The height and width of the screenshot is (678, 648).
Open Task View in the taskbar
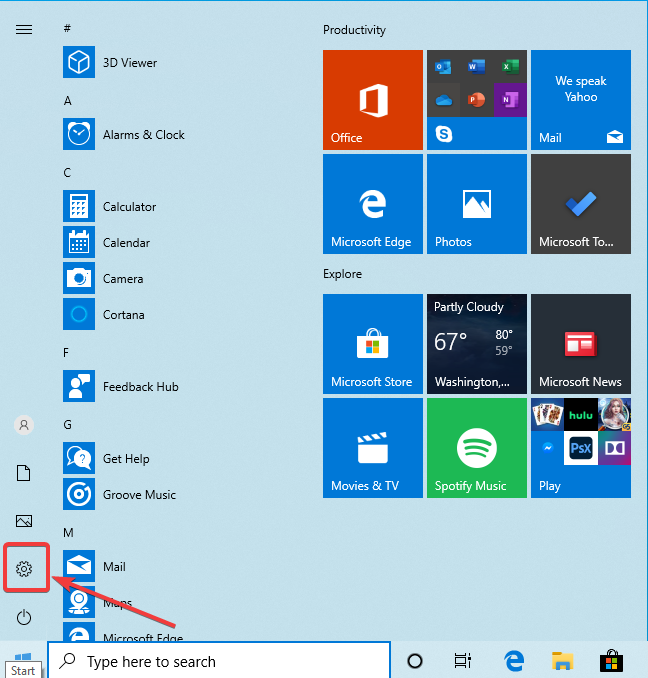(463, 661)
